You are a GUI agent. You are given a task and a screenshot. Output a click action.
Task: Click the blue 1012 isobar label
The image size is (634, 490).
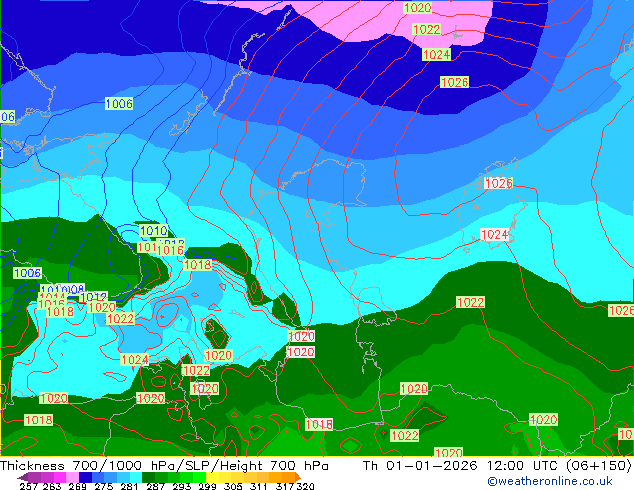pyautogui.click(x=93, y=298)
